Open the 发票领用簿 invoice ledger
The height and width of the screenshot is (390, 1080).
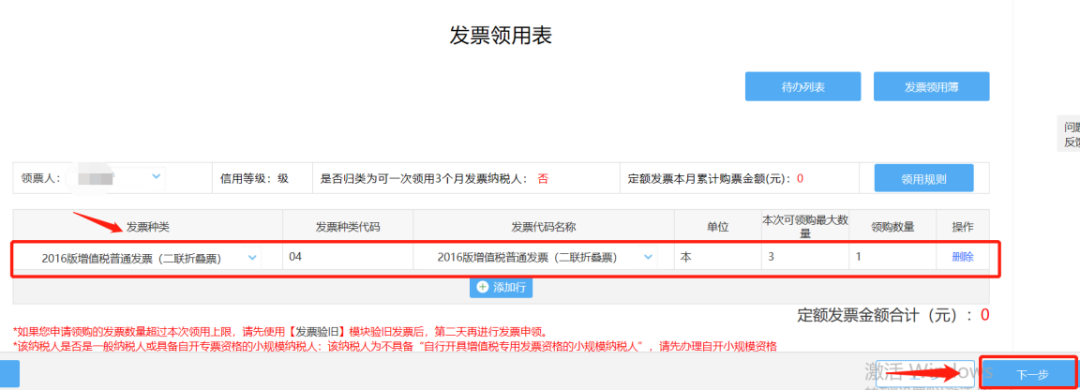click(x=931, y=87)
